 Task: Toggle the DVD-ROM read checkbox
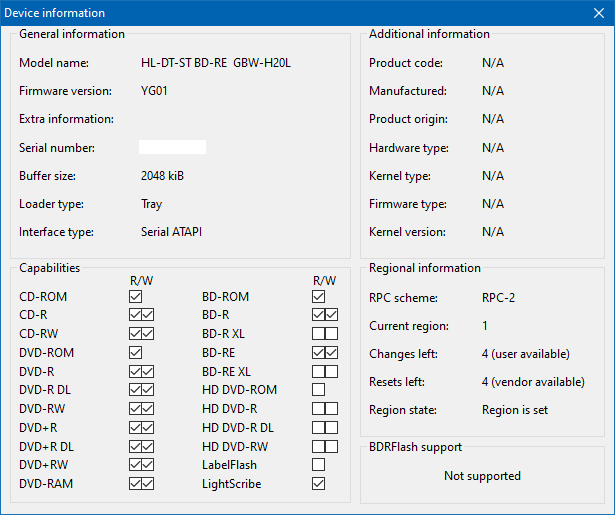click(x=135, y=352)
